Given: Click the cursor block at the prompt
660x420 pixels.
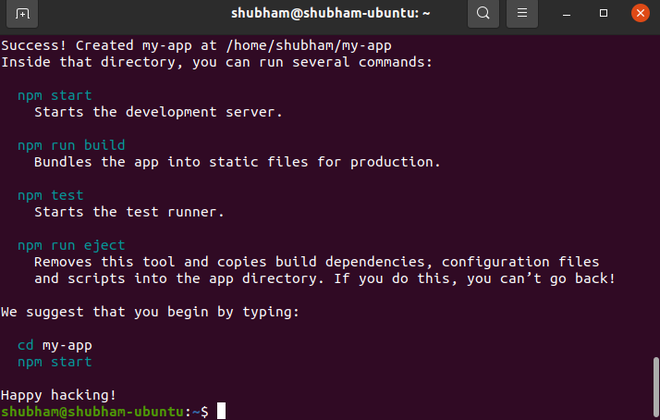Looking at the screenshot, I should [221, 411].
